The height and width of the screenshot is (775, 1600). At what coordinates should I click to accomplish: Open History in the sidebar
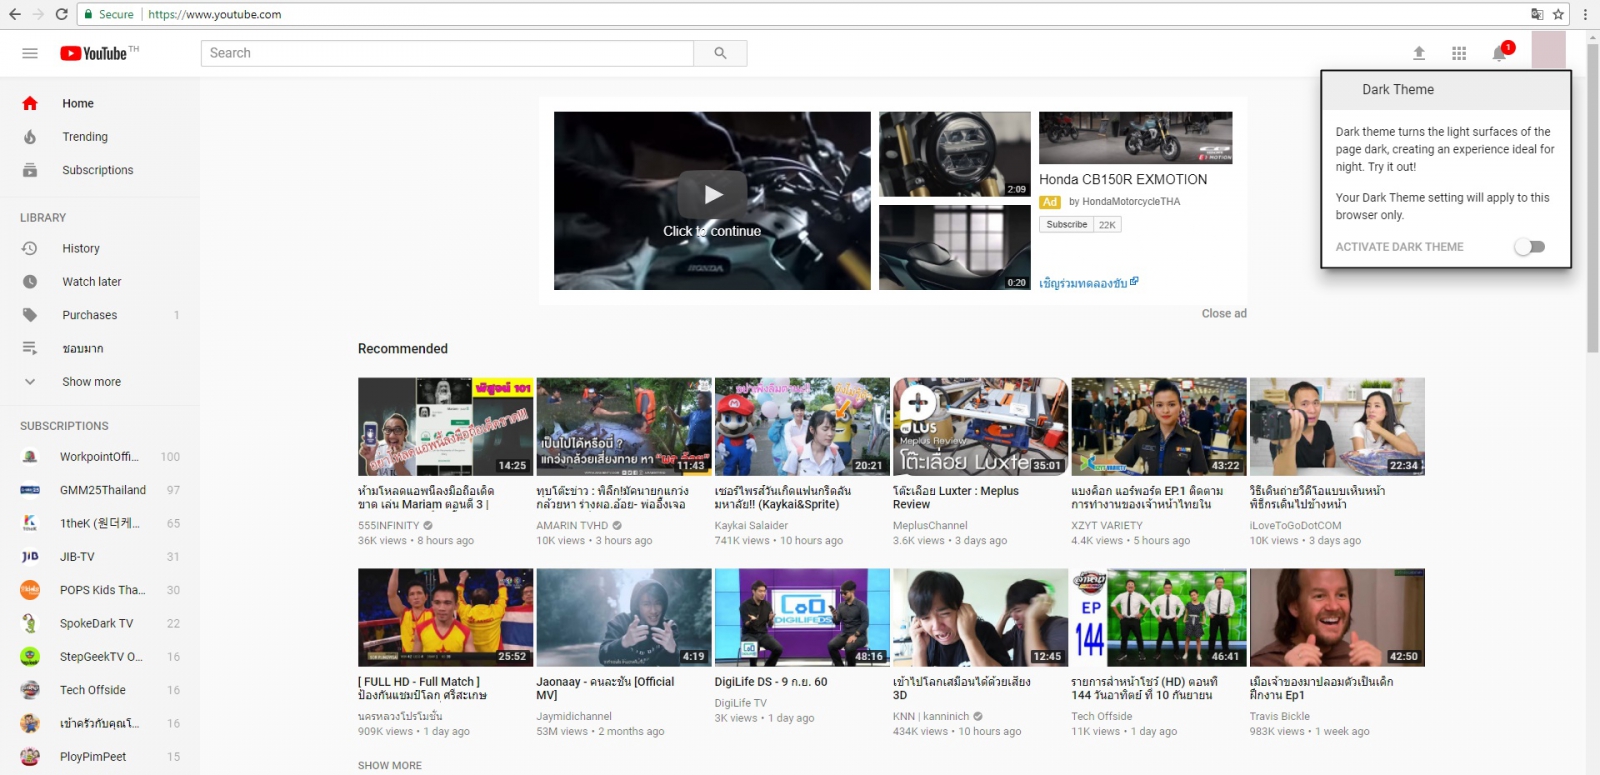point(81,248)
